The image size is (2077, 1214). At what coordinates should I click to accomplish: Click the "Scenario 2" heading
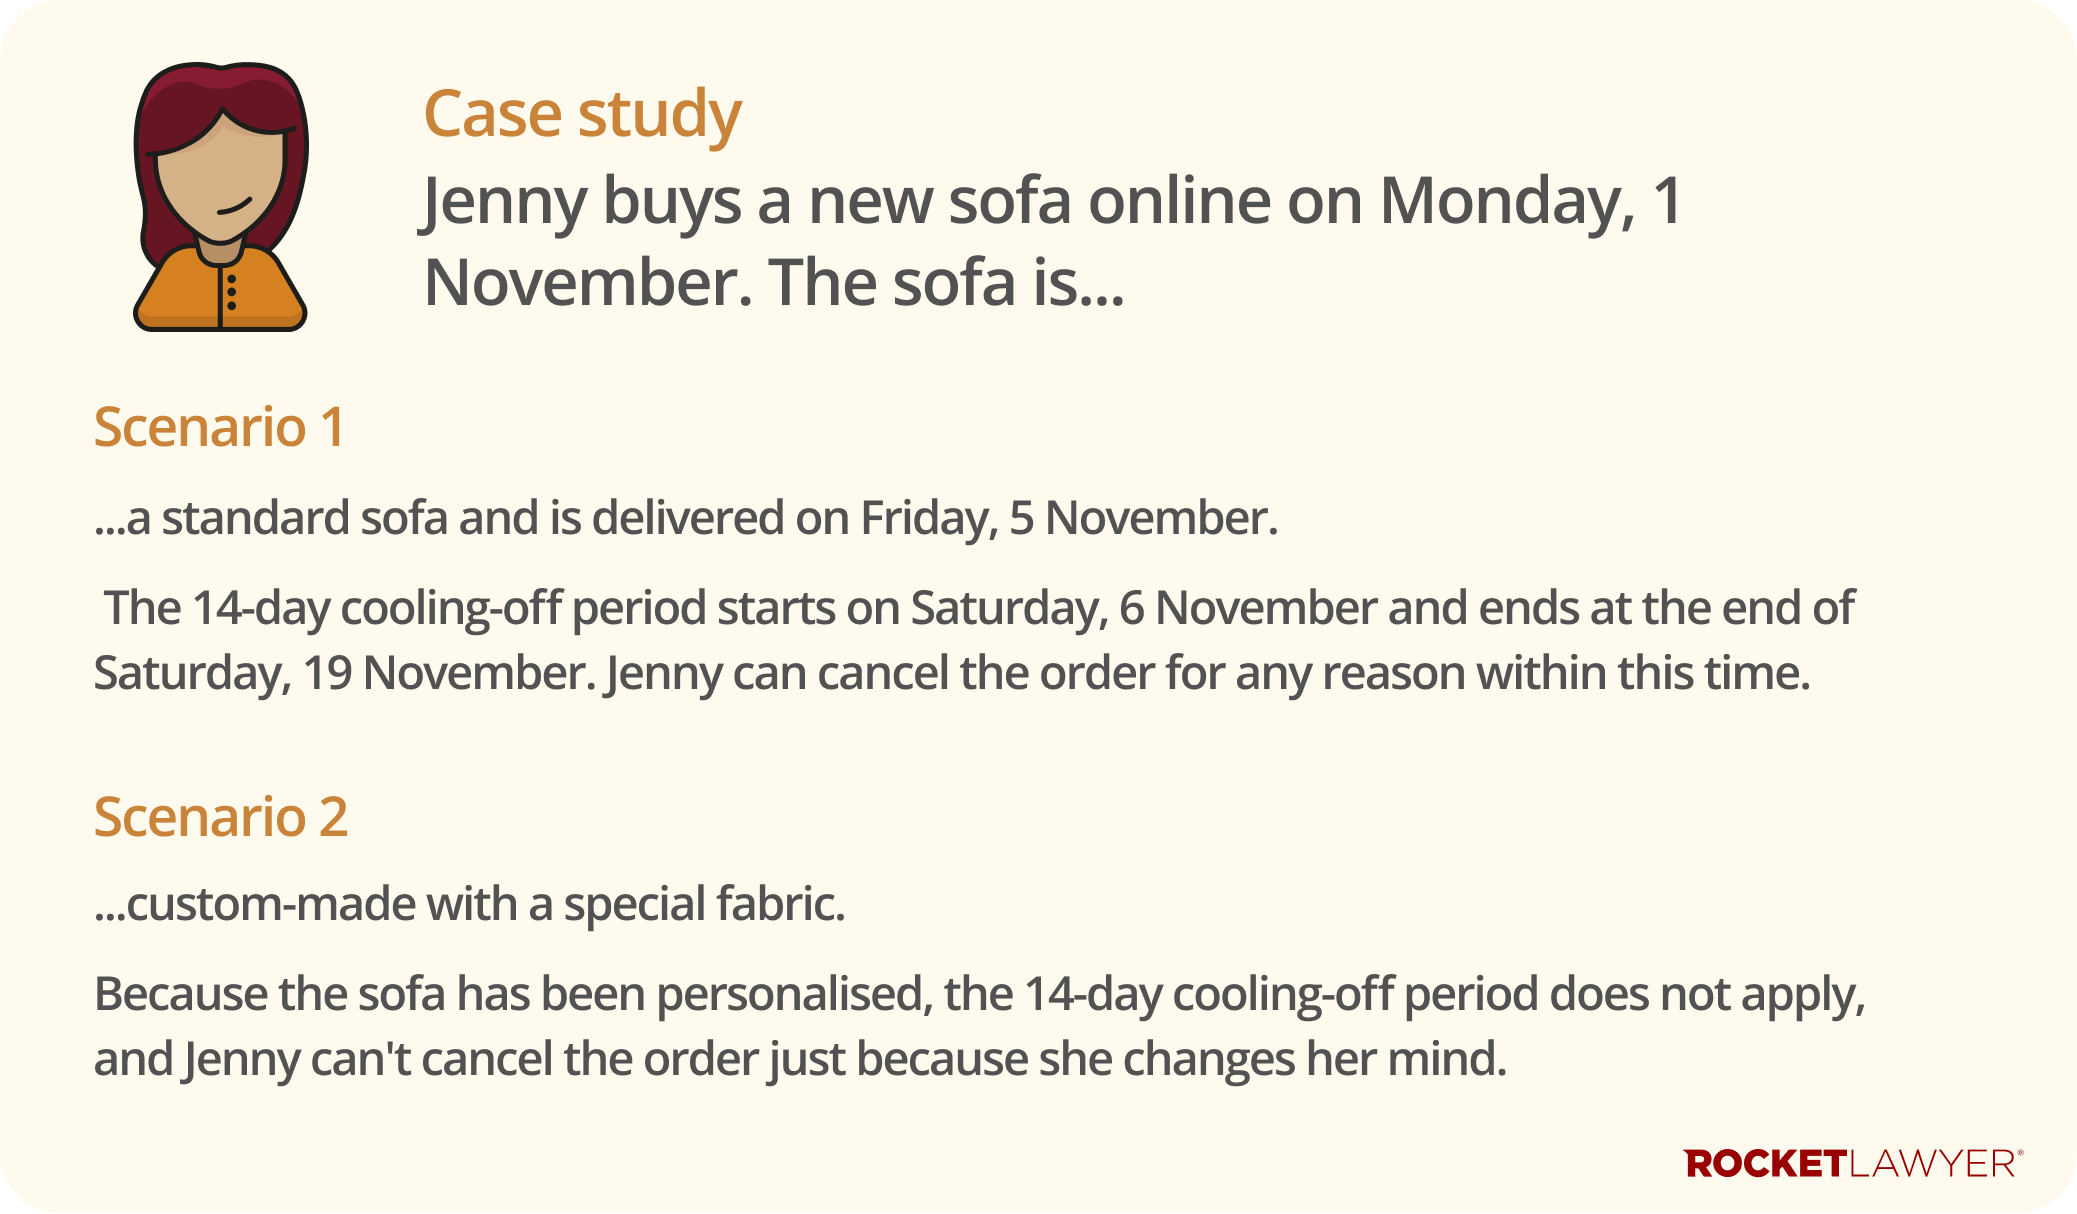point(220,817)
